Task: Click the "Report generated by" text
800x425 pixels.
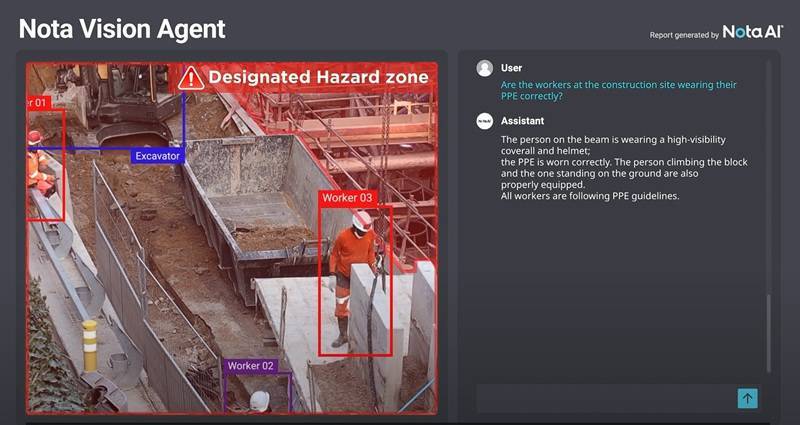Action: (684, 35)
